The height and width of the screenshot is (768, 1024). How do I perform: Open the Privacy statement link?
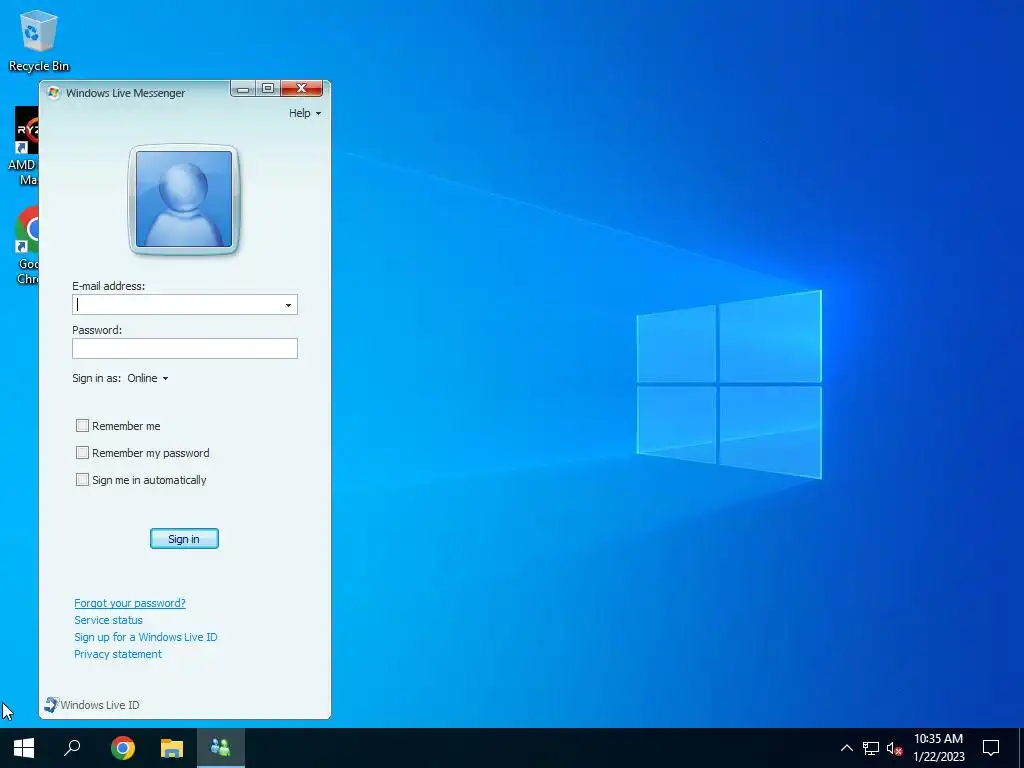pos(118,654)
